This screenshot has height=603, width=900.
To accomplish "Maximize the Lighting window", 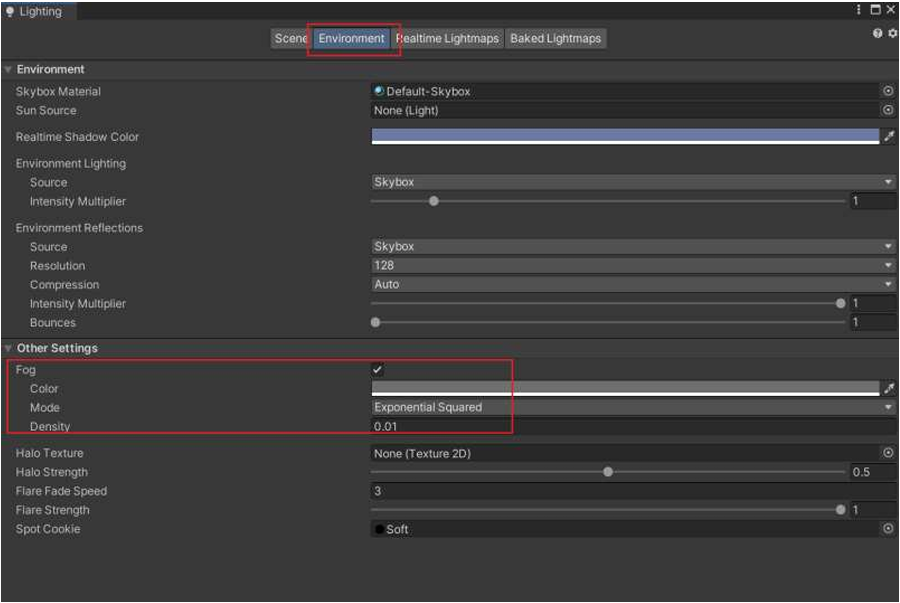I will 875,9.
